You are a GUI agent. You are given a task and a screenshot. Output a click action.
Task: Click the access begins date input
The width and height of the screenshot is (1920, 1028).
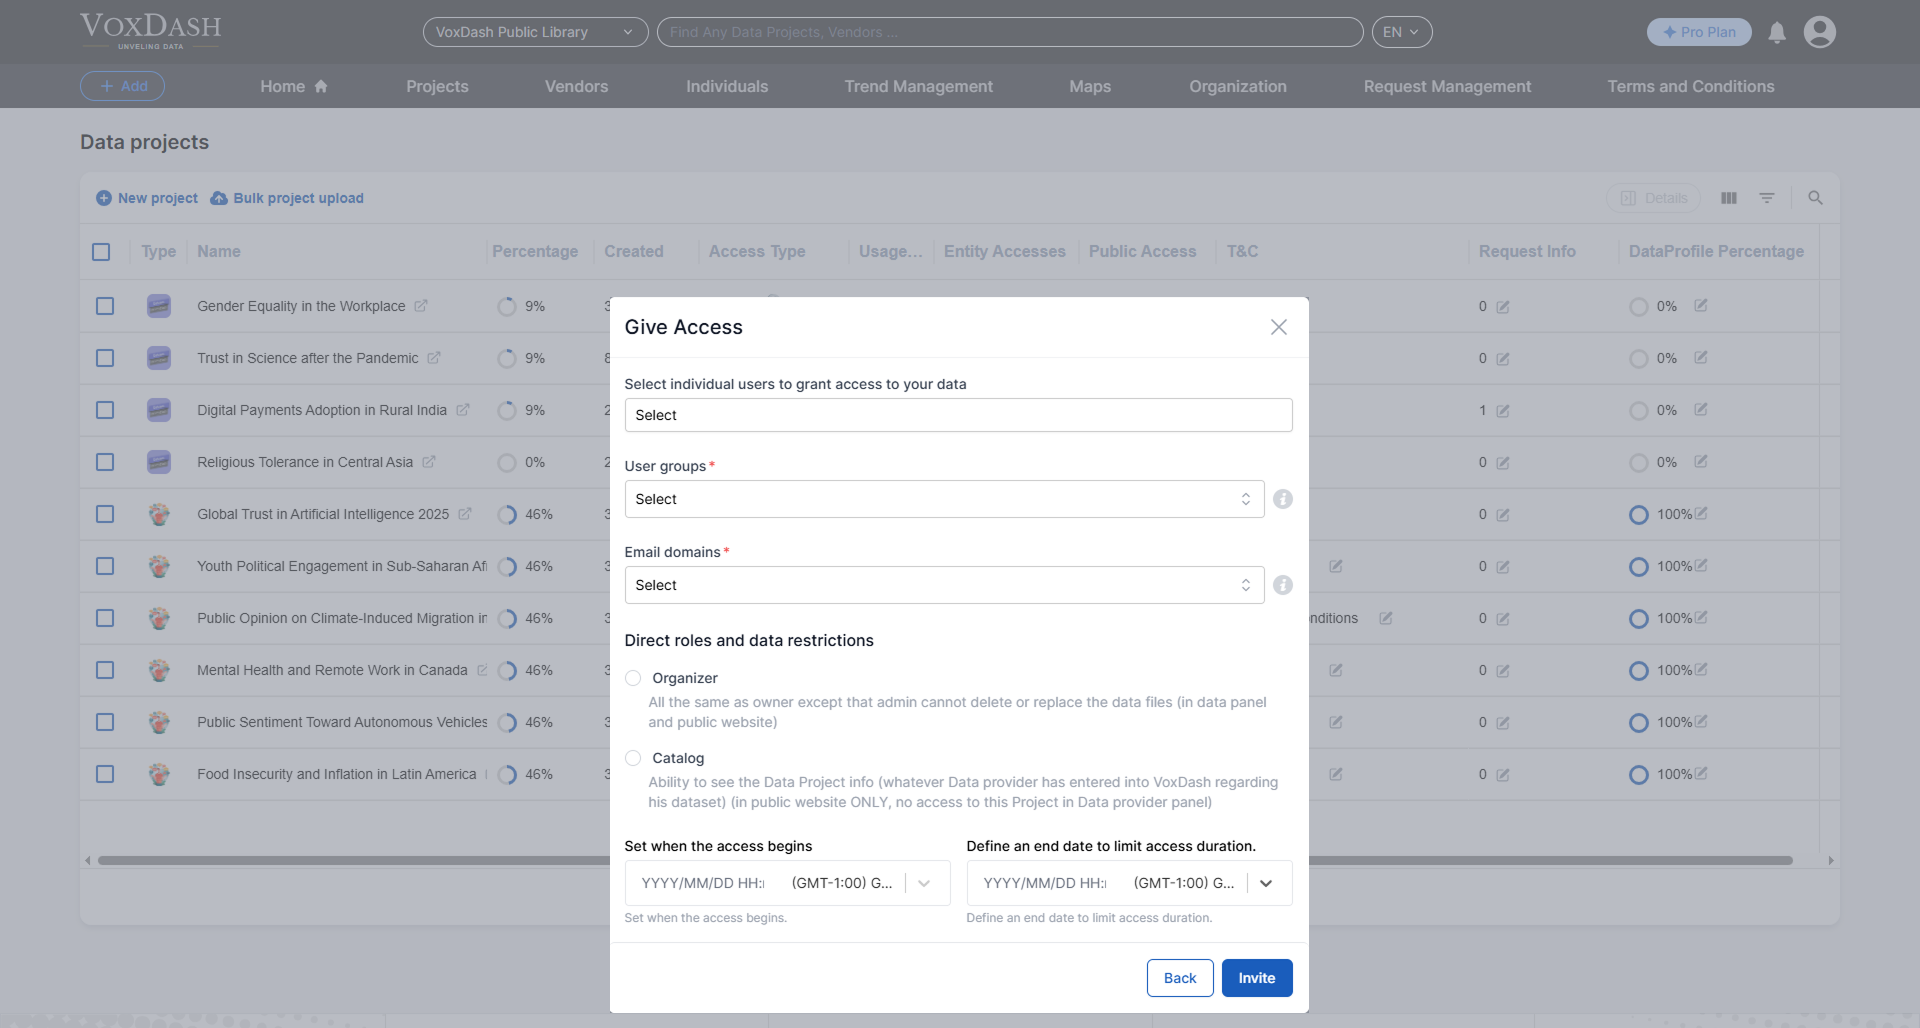coord(703,883)
